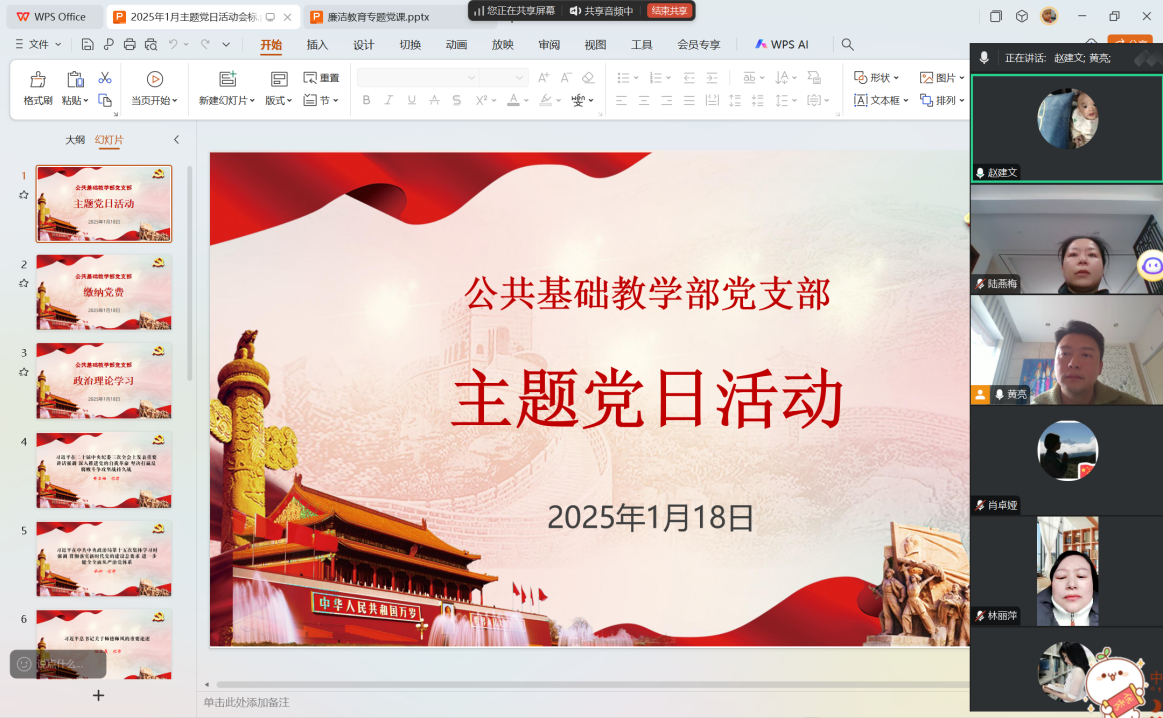
Task: Open the font size dropdown
Action: pos(519,77)
